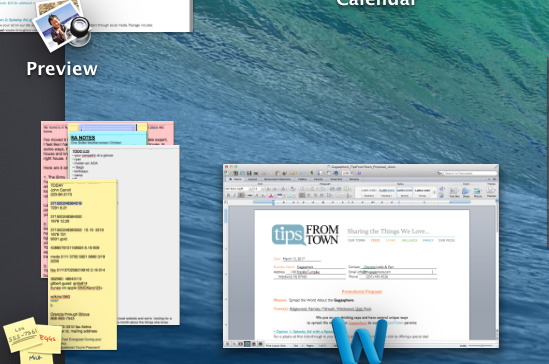Click the Print icon in Word toolbar
549x364 pixels.
(256, 173)
